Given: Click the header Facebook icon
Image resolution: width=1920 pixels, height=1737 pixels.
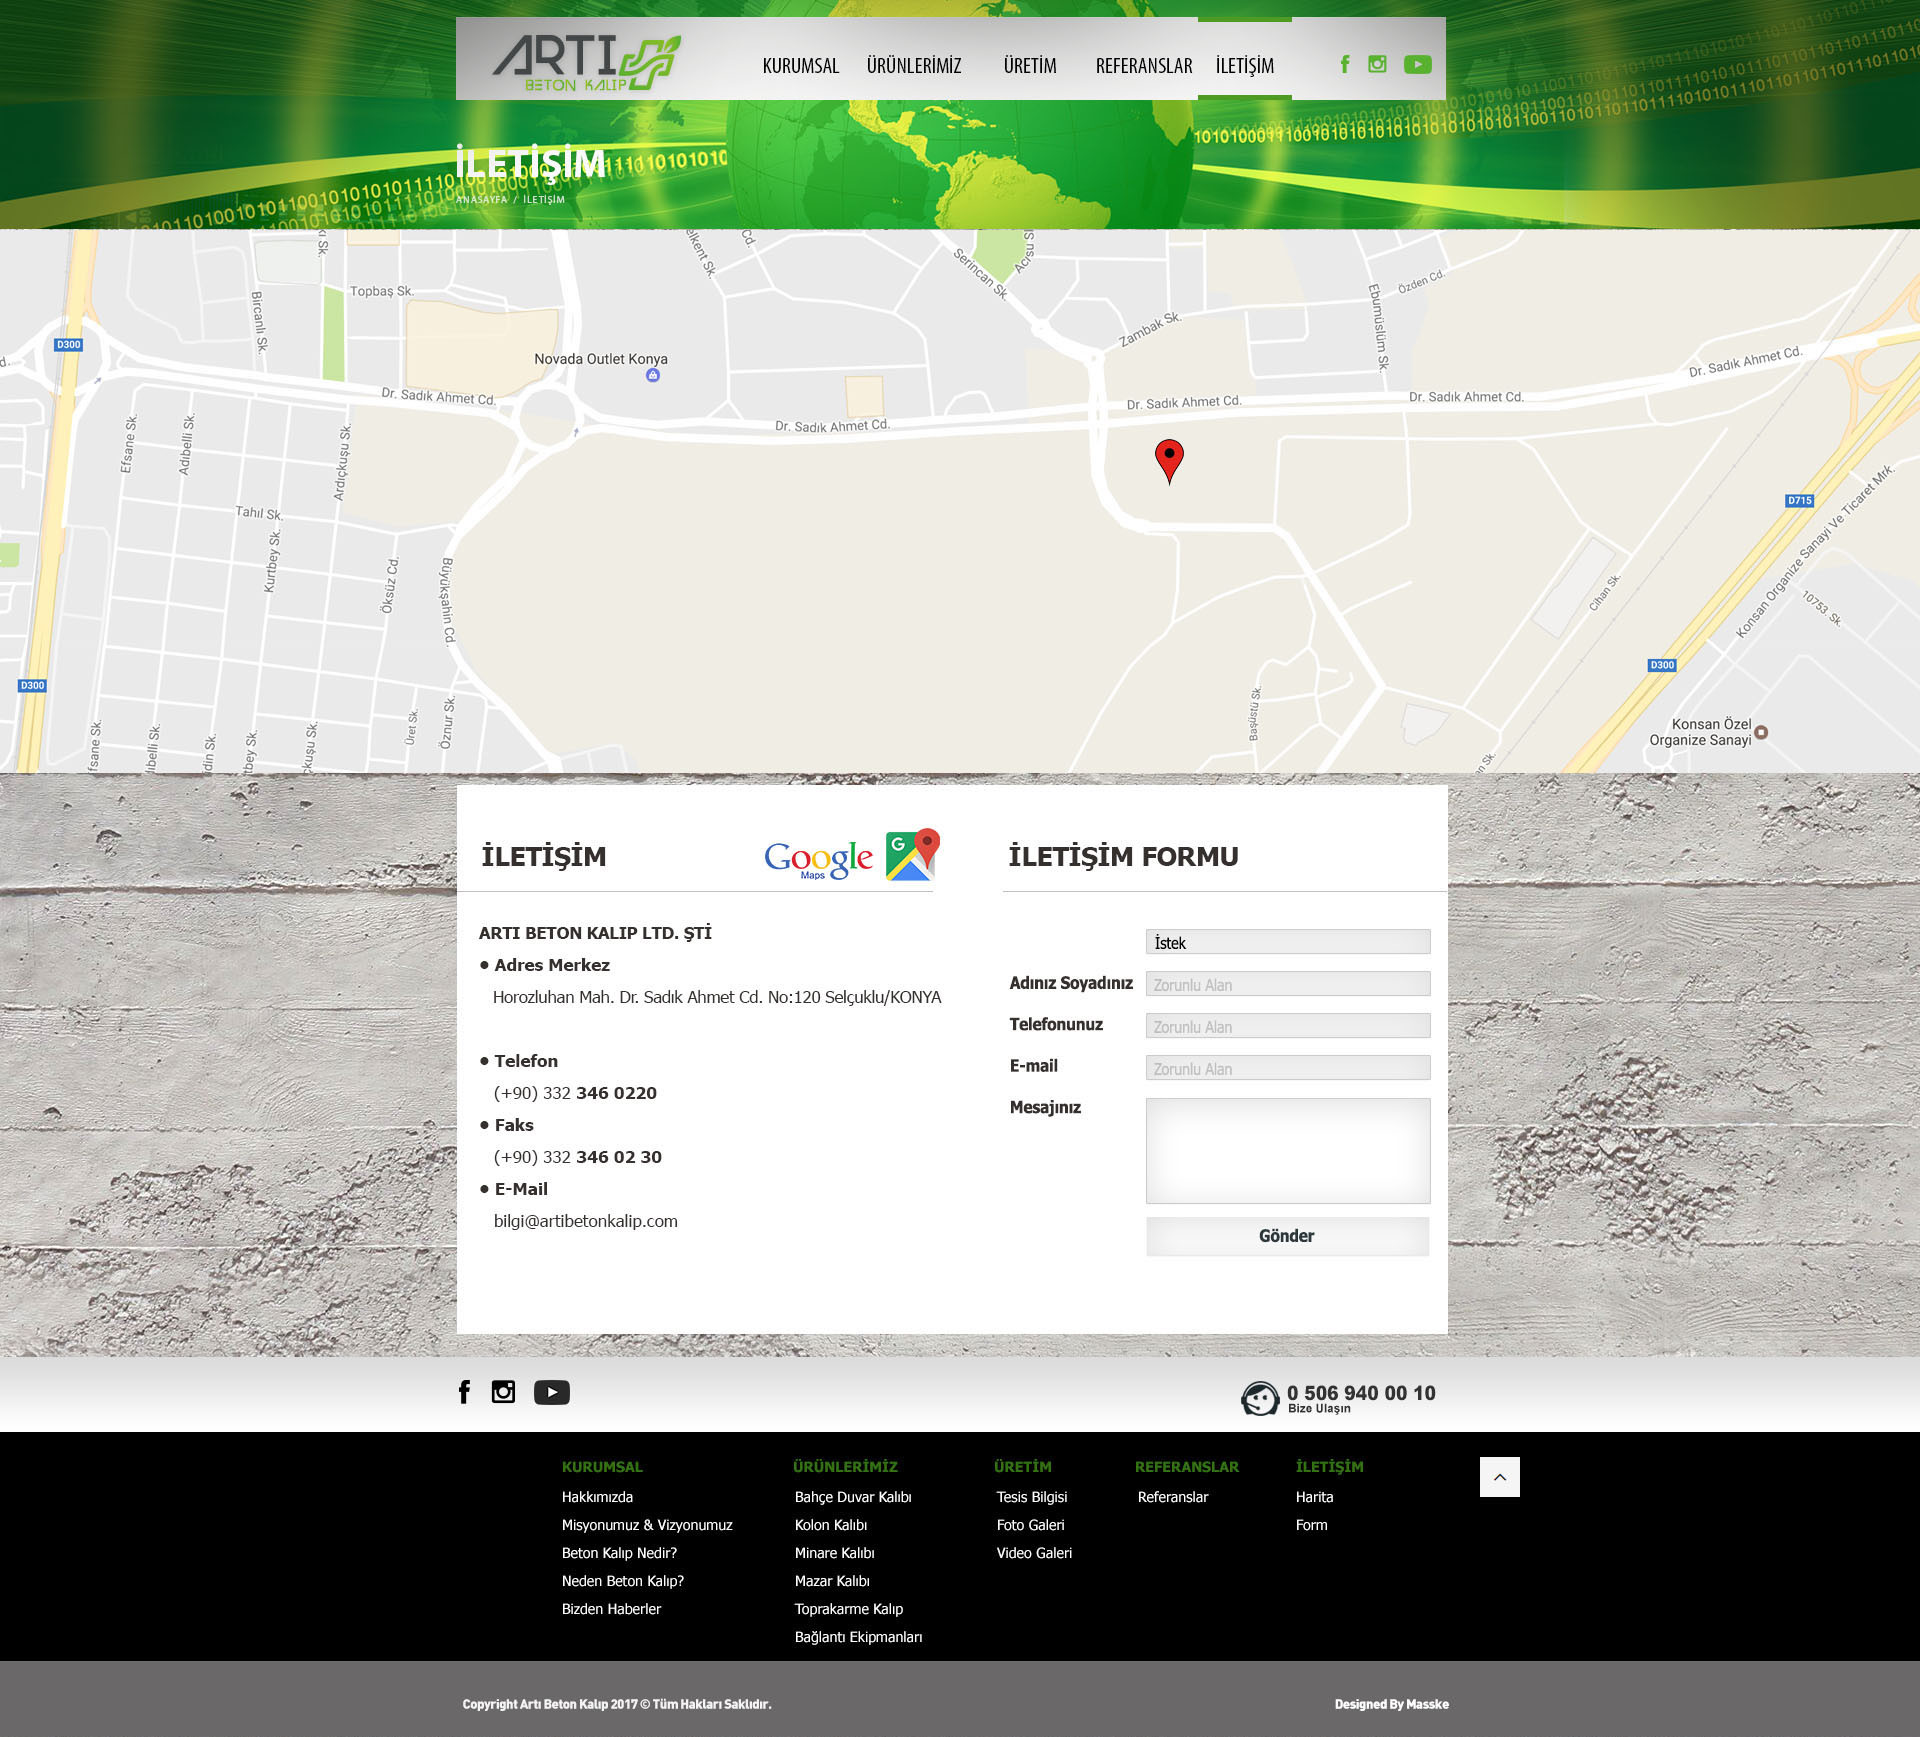Looking at the screenshot, I should pos(1345,64).
